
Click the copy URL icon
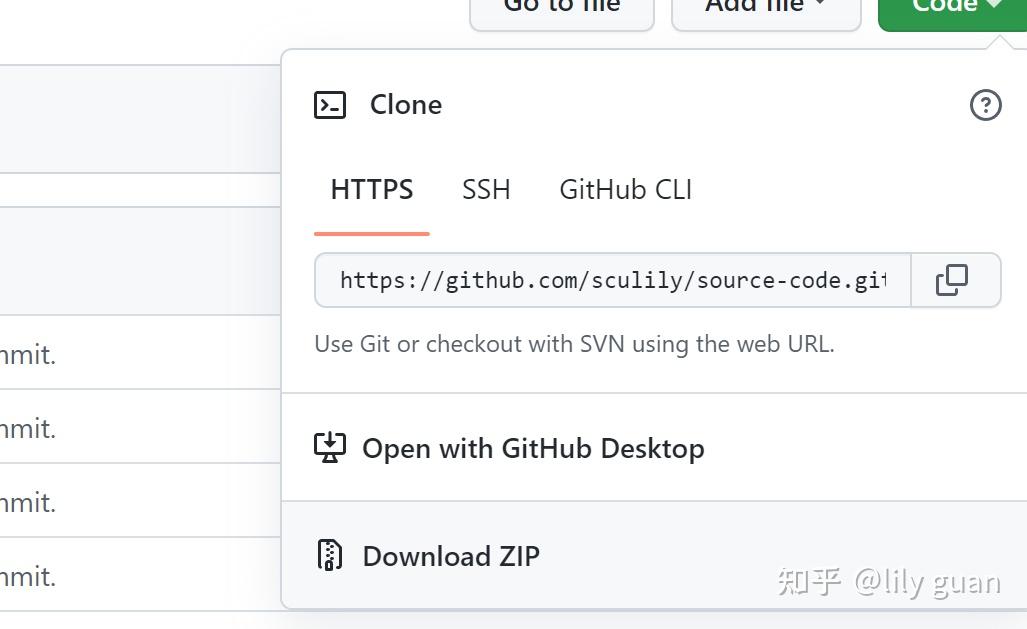click(954, 281)
